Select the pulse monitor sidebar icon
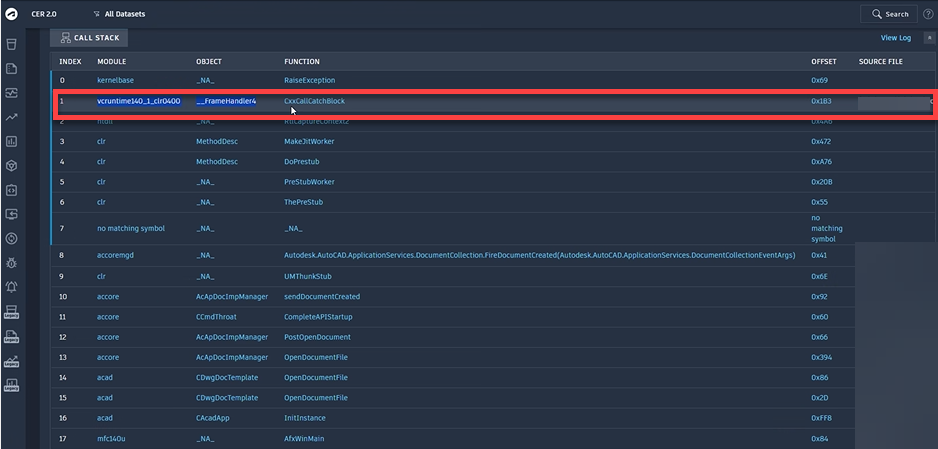Image resolution: width=938 pixels, height=449 pixels. pos(11,93)
